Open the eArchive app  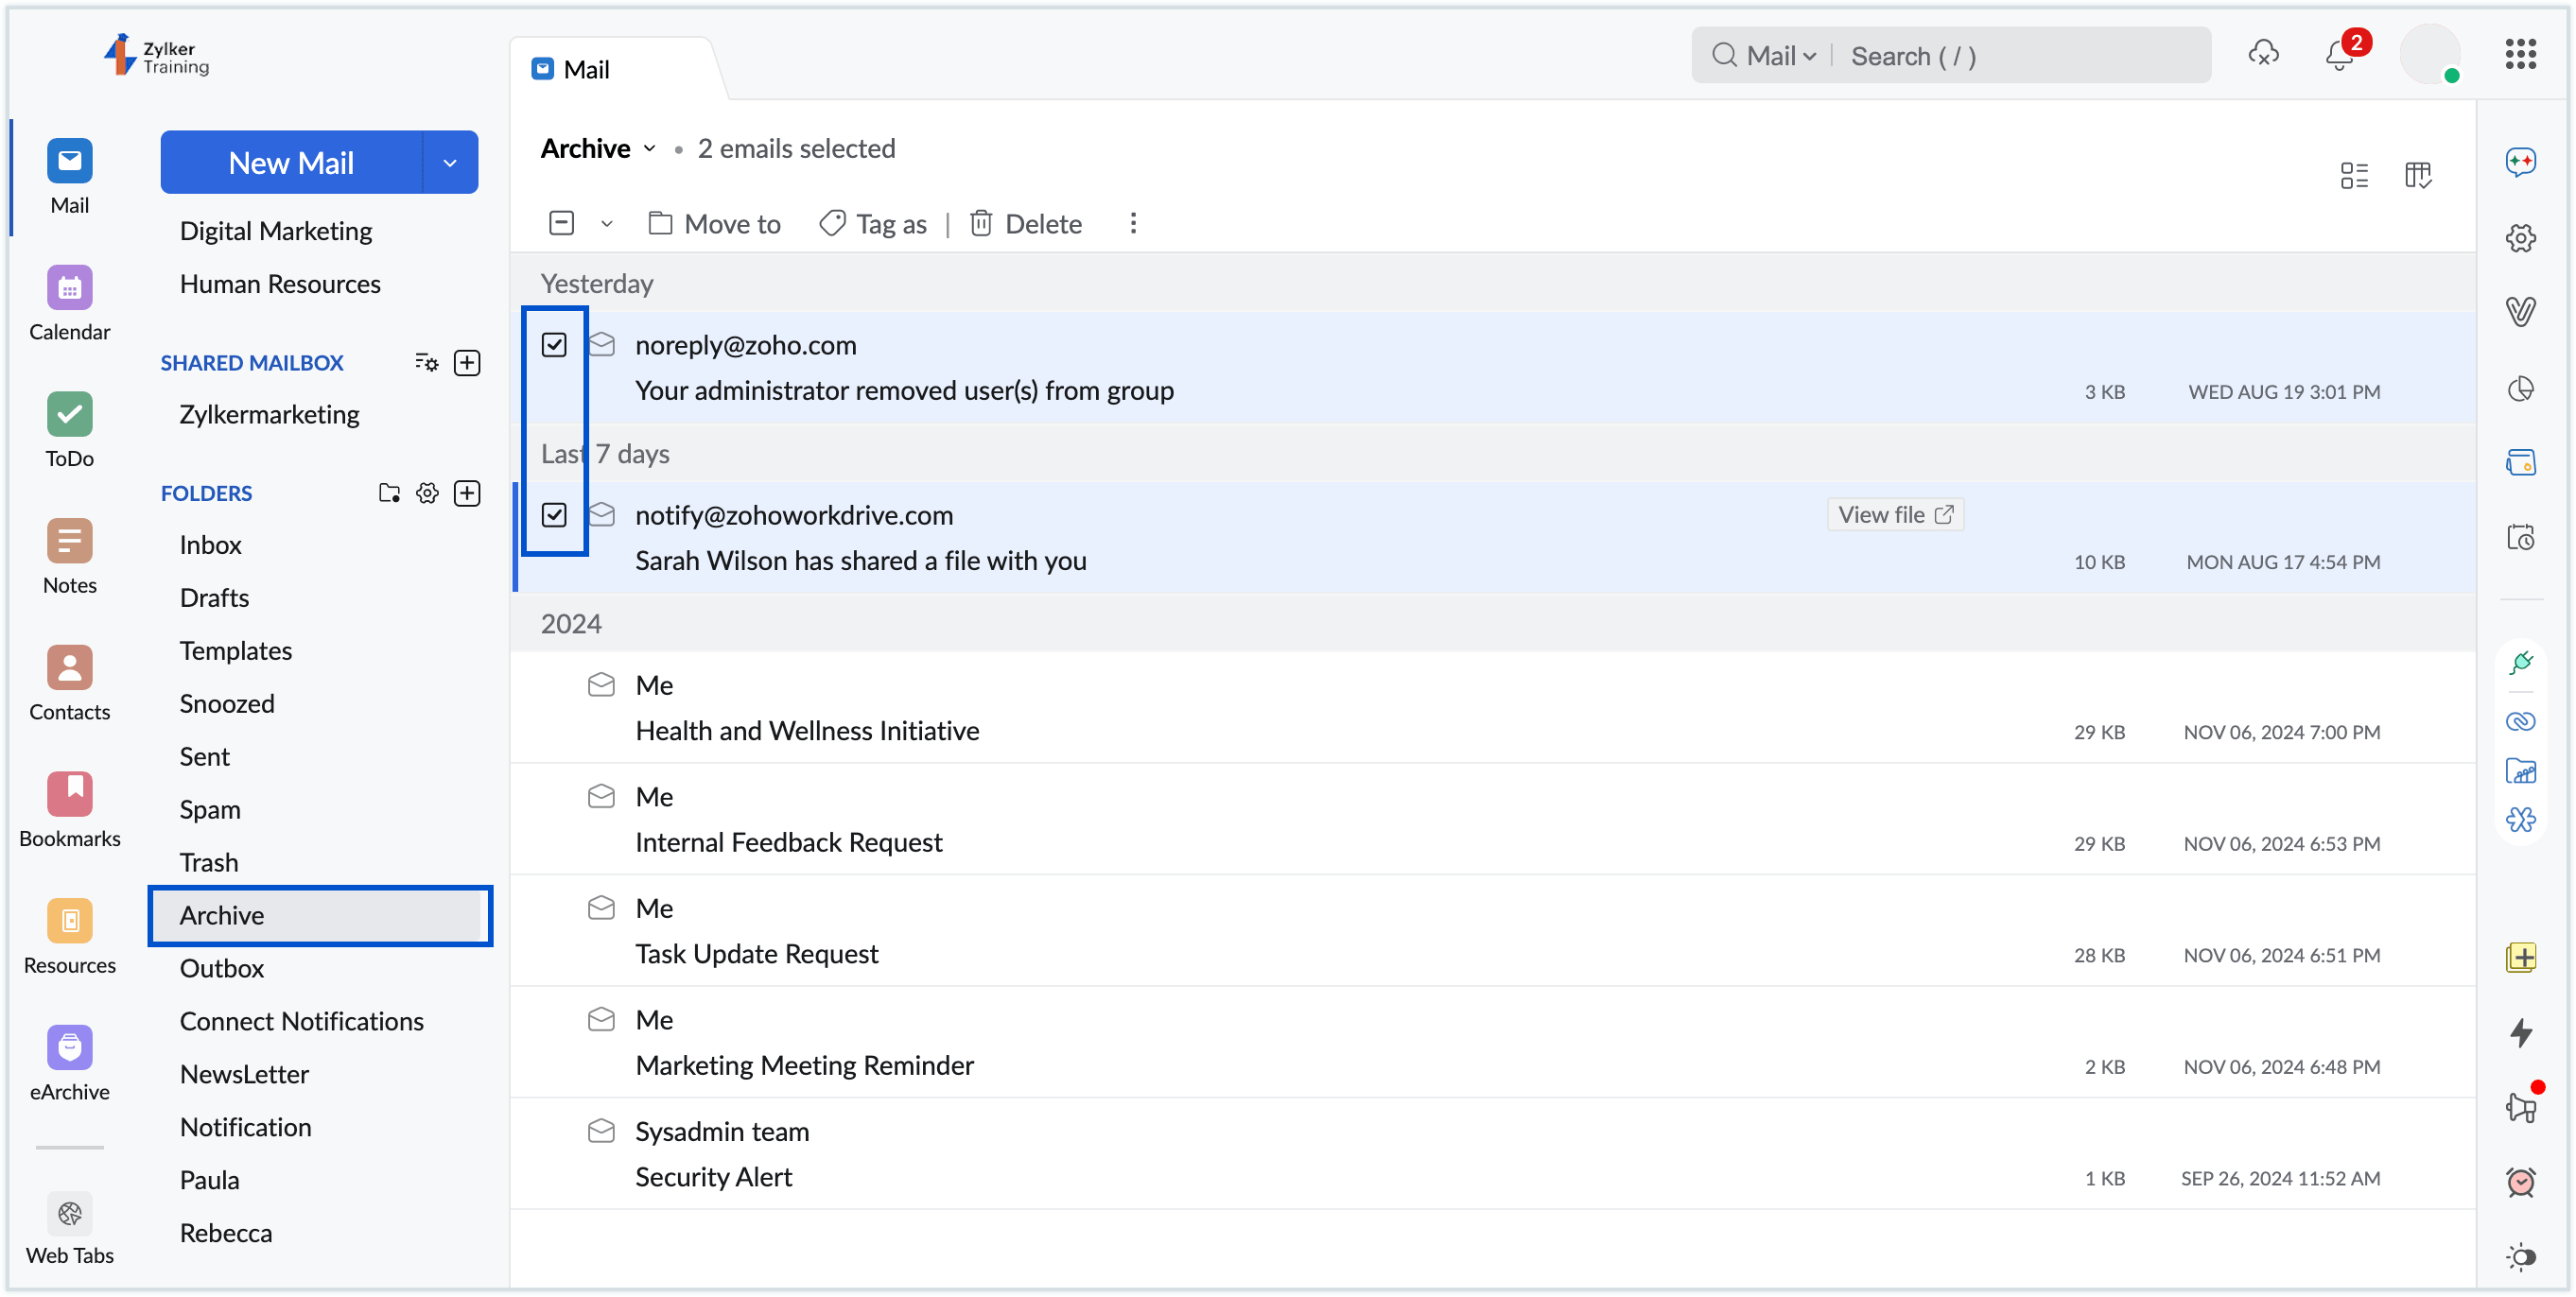69,1064
